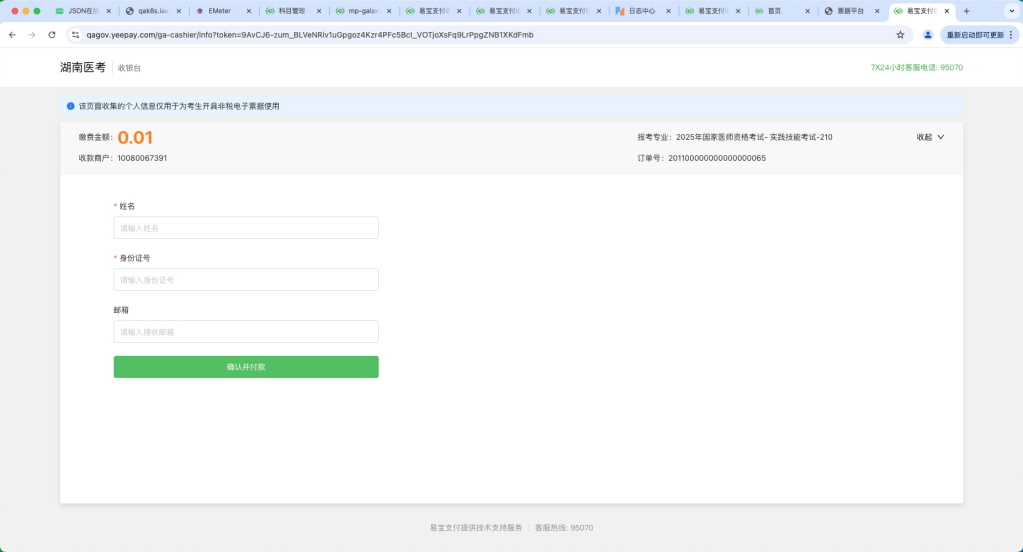Click the browser forward arrow

[32, 34]
